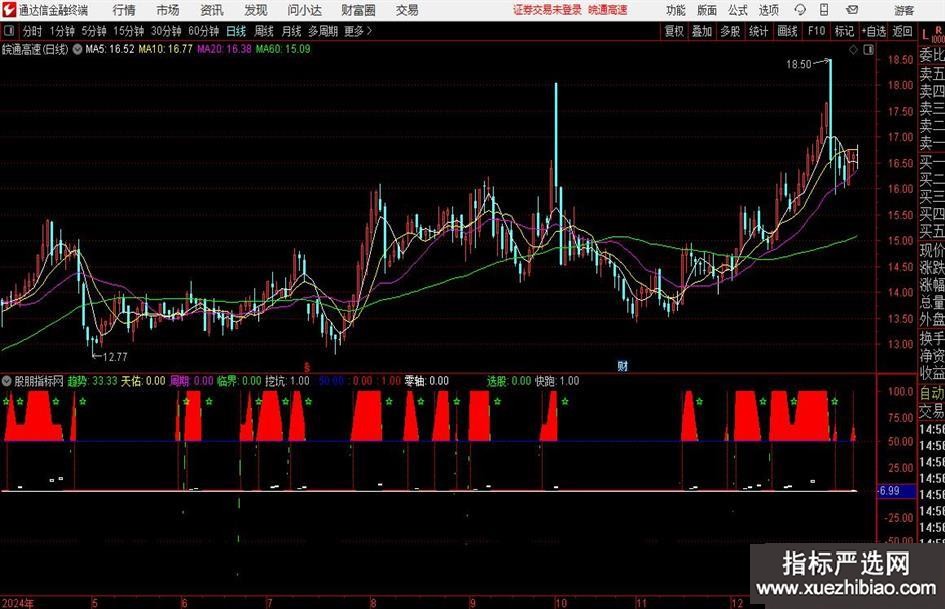This screenshot has width=945, height=609.
Task: Expand the 股朋指标网 indicator dropdown
Action: click(7, 381)
